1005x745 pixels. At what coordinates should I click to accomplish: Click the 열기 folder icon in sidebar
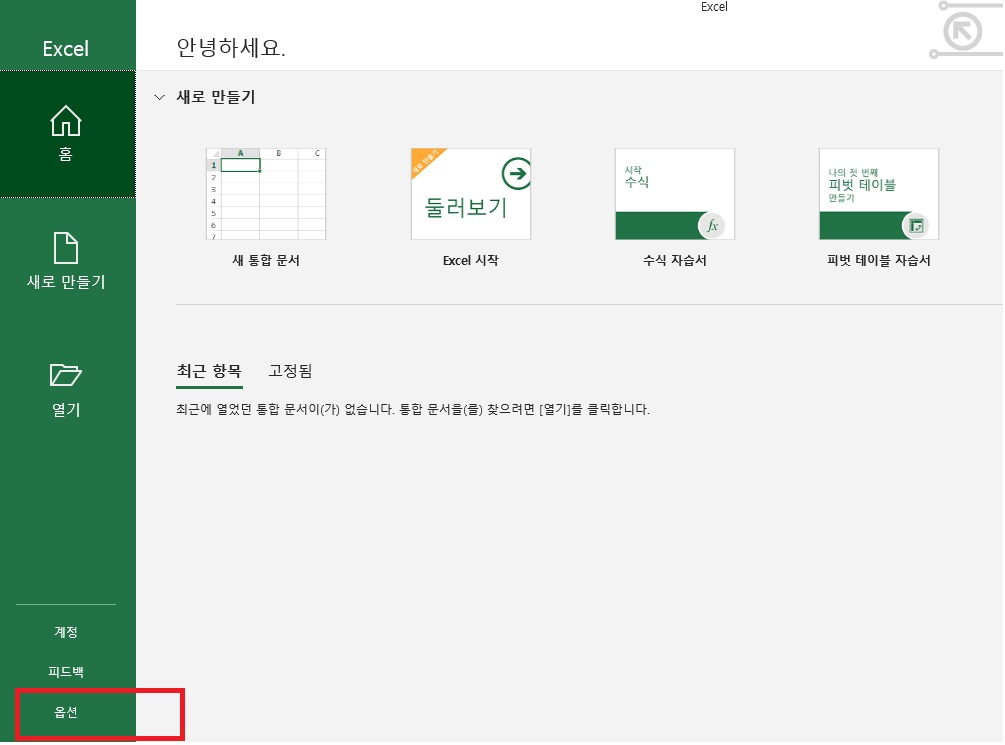click(65, 374)
